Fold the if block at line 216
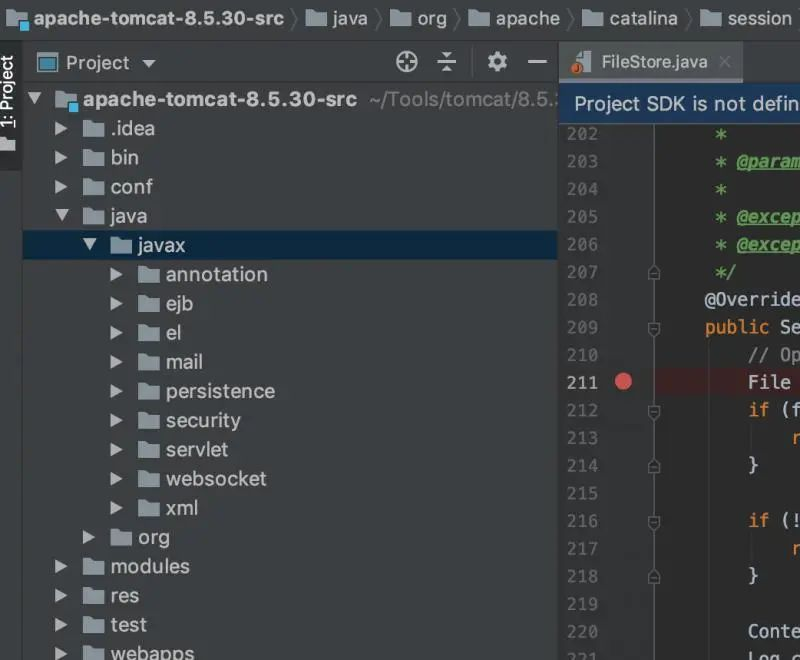The height and width of the screenshot is (660, 800). pos(654,522)
